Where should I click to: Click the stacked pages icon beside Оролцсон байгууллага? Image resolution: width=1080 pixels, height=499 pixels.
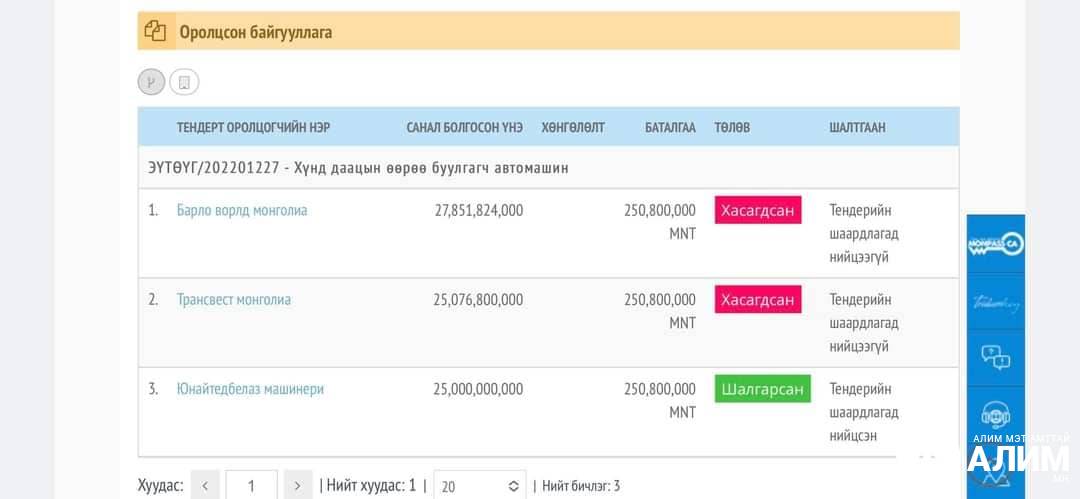[x=156, y=32]
